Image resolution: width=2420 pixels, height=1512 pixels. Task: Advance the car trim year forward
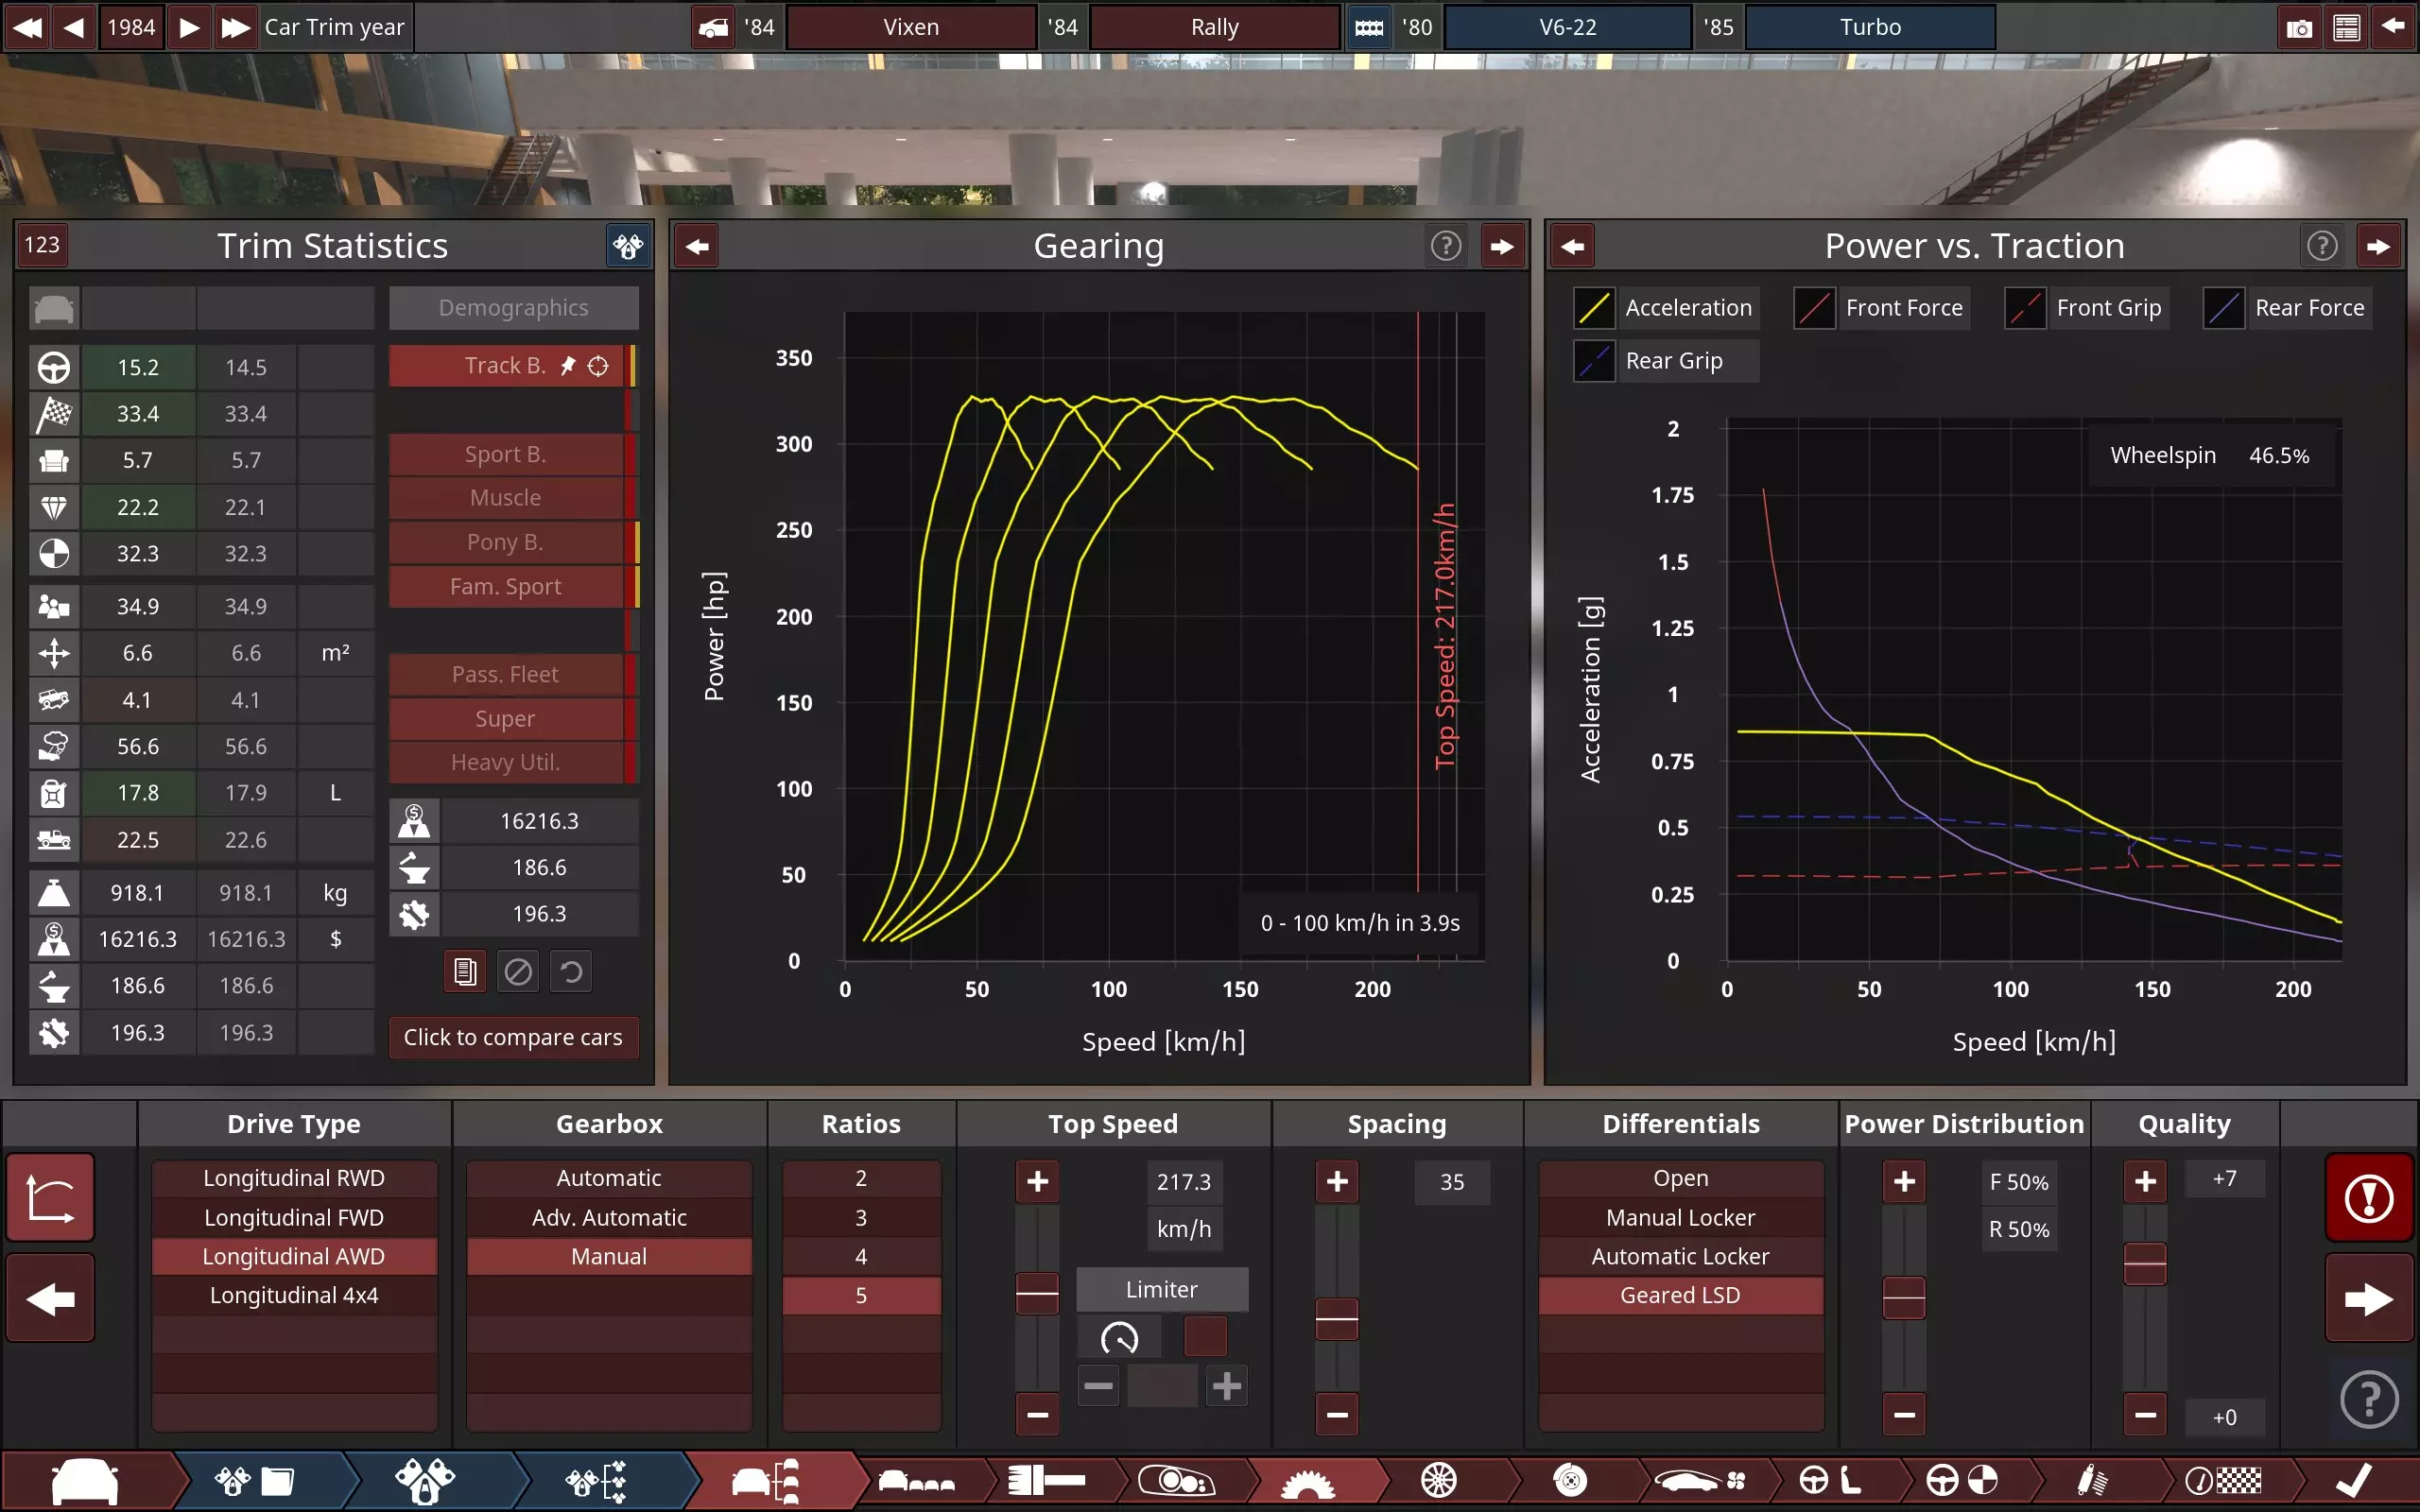pyautogui.click(x=189, y=27)
